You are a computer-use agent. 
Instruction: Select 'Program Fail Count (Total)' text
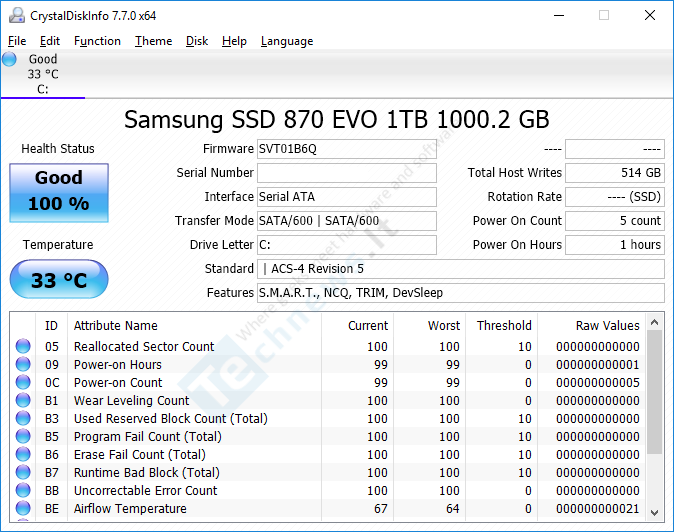tap(148, 437)
